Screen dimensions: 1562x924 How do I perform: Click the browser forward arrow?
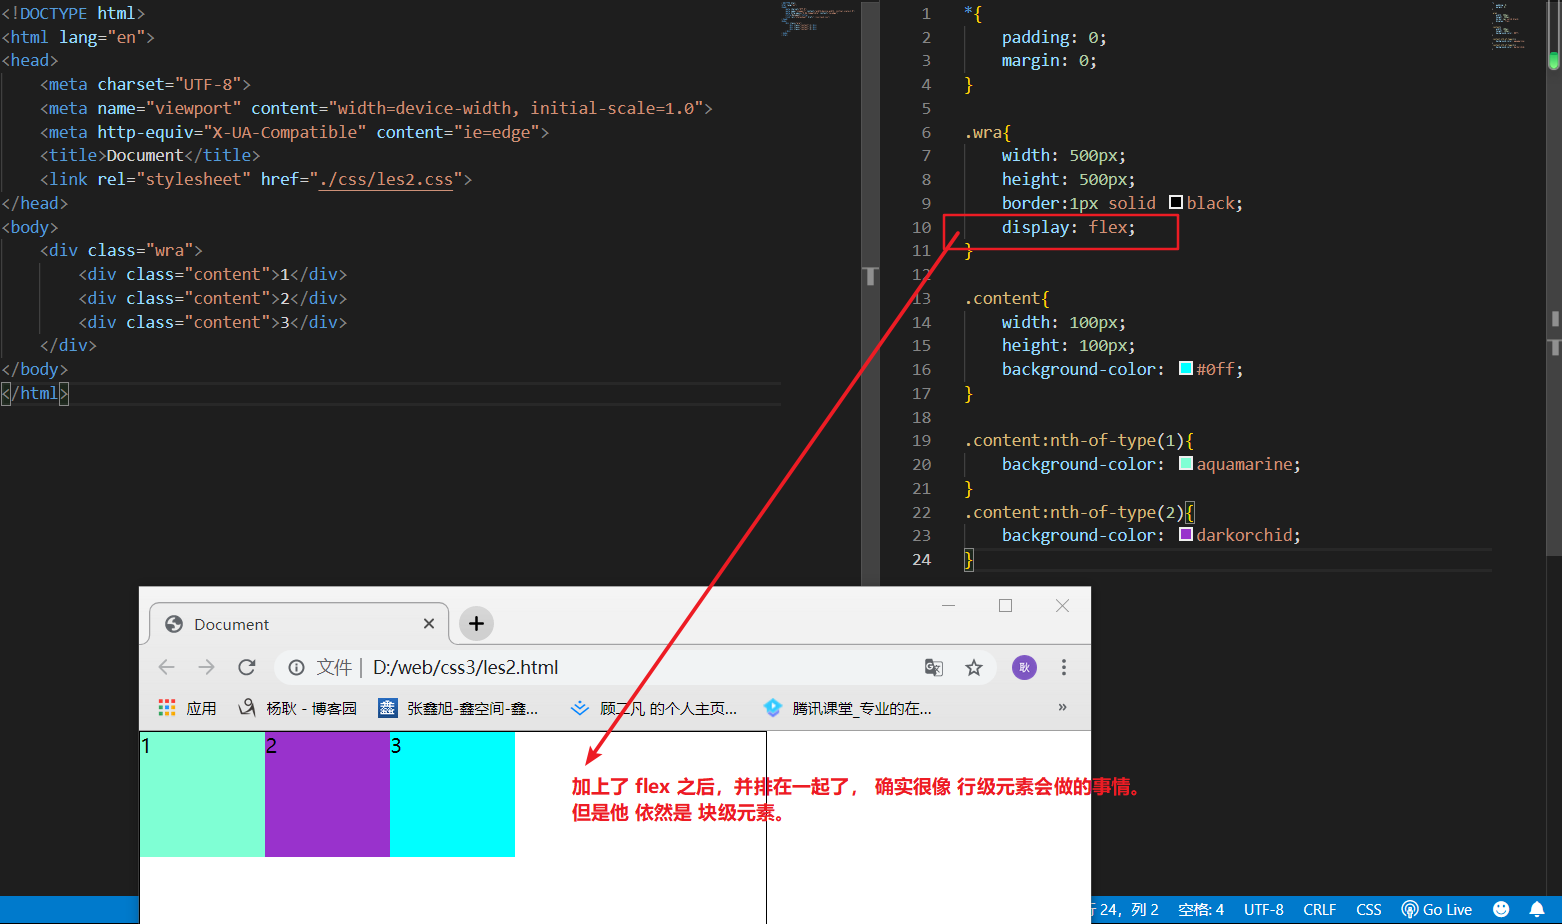point(207,667)
